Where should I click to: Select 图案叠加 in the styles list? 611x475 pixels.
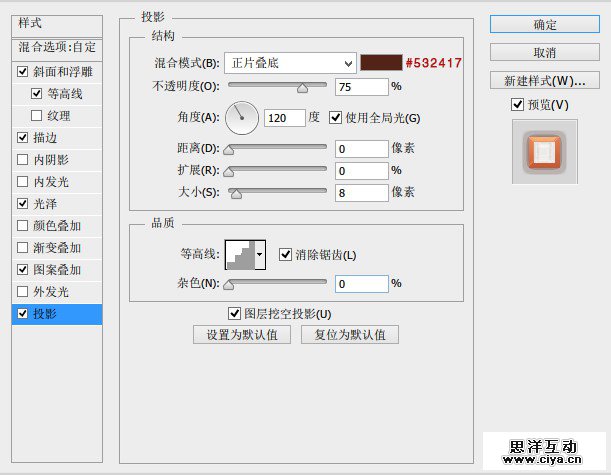(x=57, y=270)
